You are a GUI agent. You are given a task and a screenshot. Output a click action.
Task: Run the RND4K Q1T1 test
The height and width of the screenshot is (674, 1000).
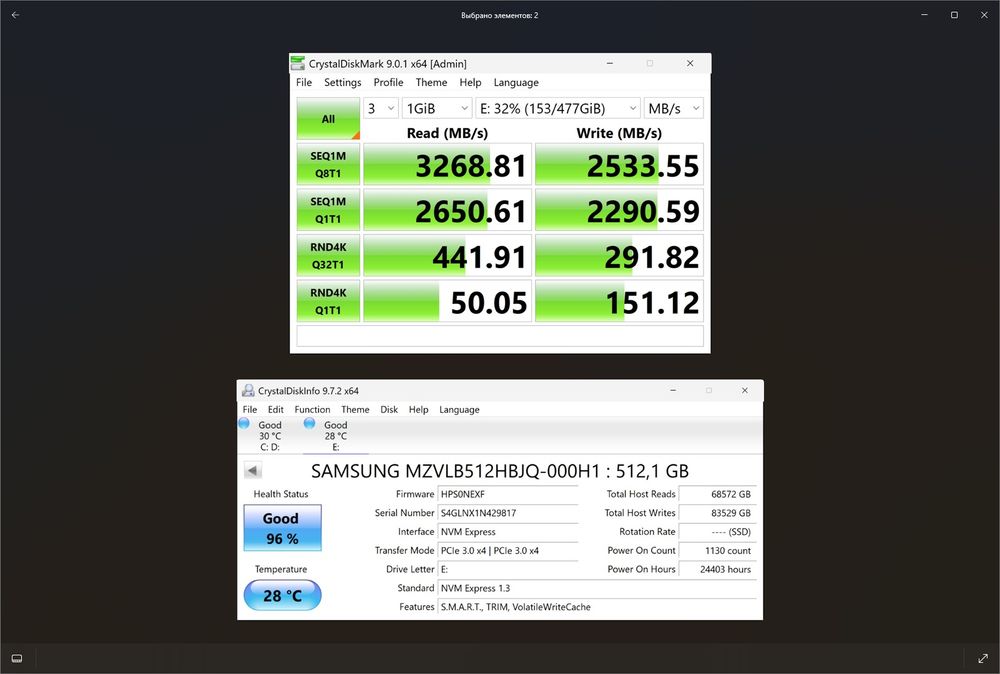point(328,301)
